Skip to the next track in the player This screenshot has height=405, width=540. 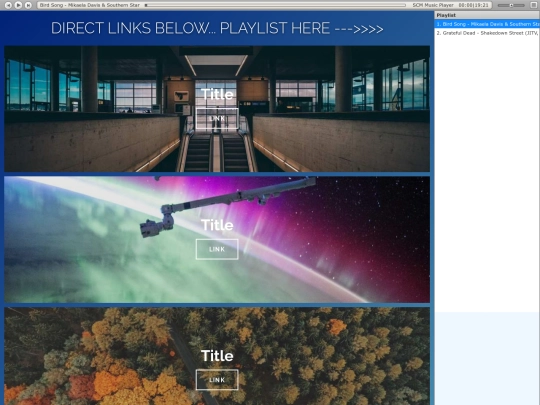29,5
